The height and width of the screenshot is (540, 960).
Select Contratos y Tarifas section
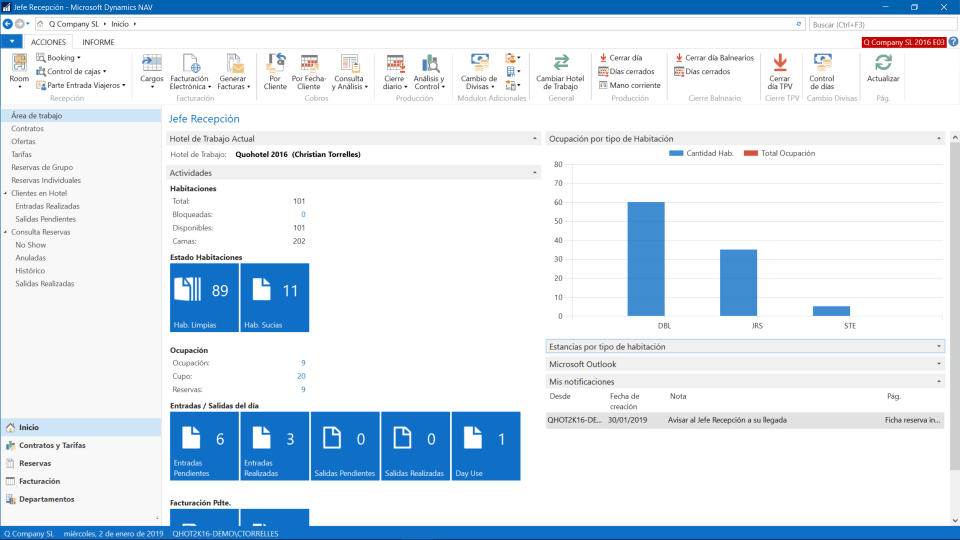click(81, 445)
